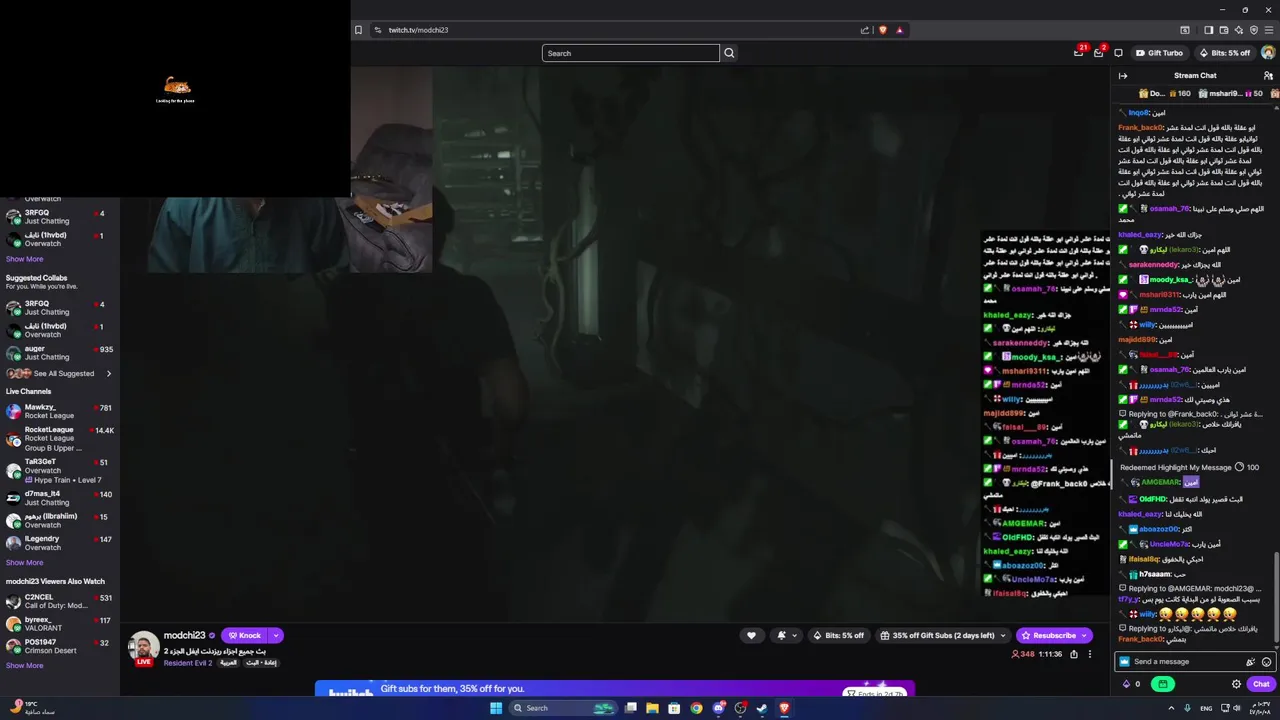
Task: Click the modchi23 streamer avatar
Action: coord(144,646)
